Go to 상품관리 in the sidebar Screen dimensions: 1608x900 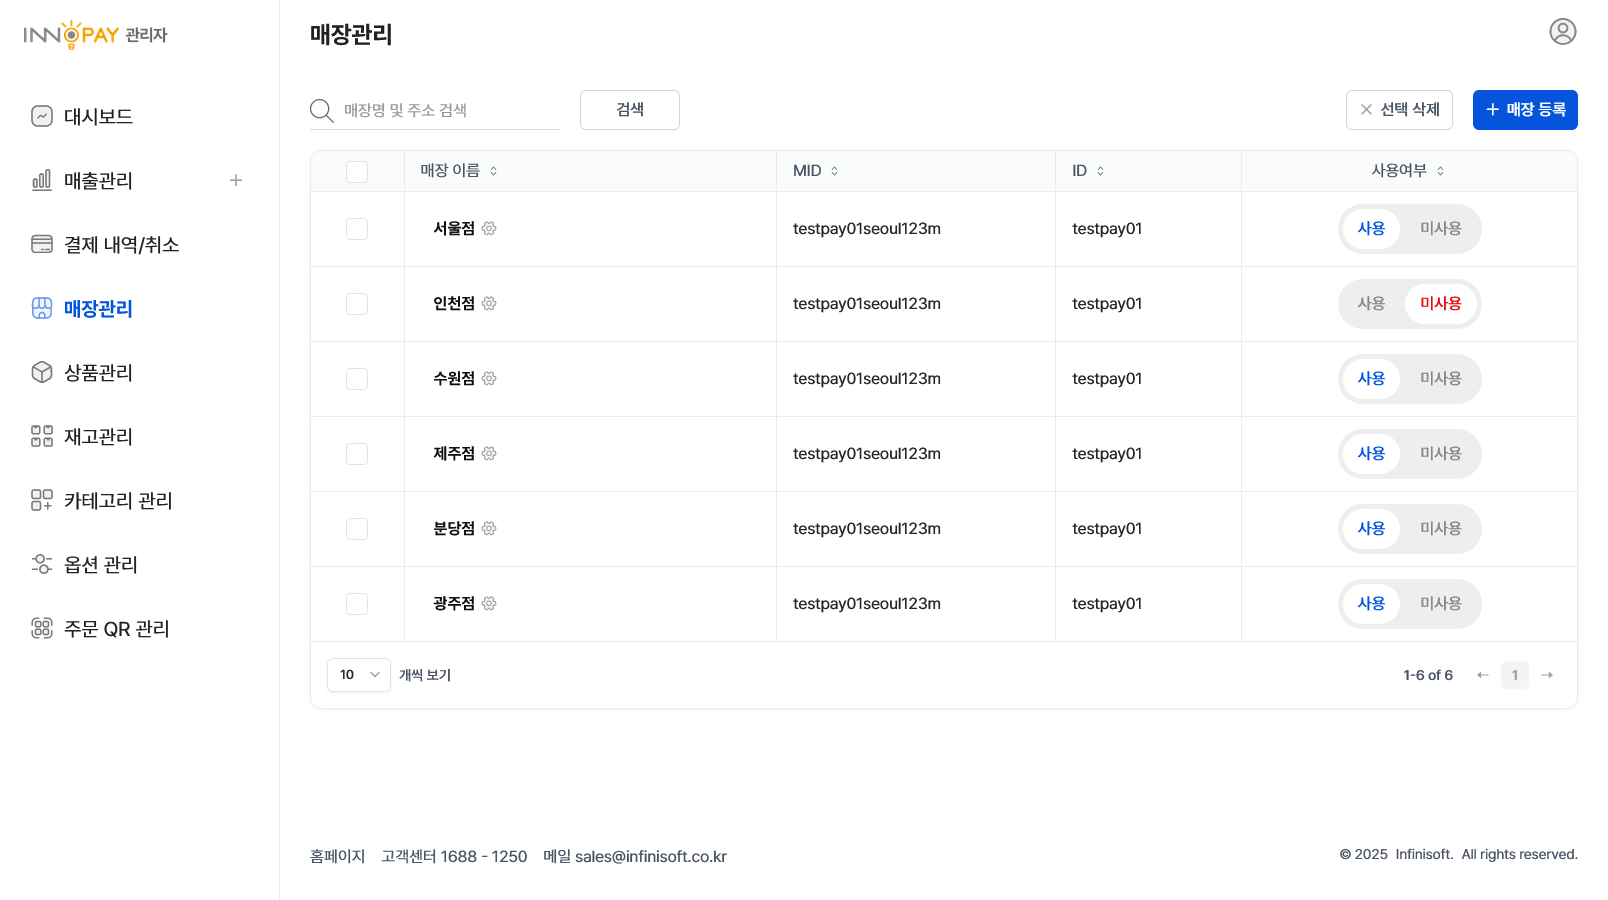coord(97,373)
